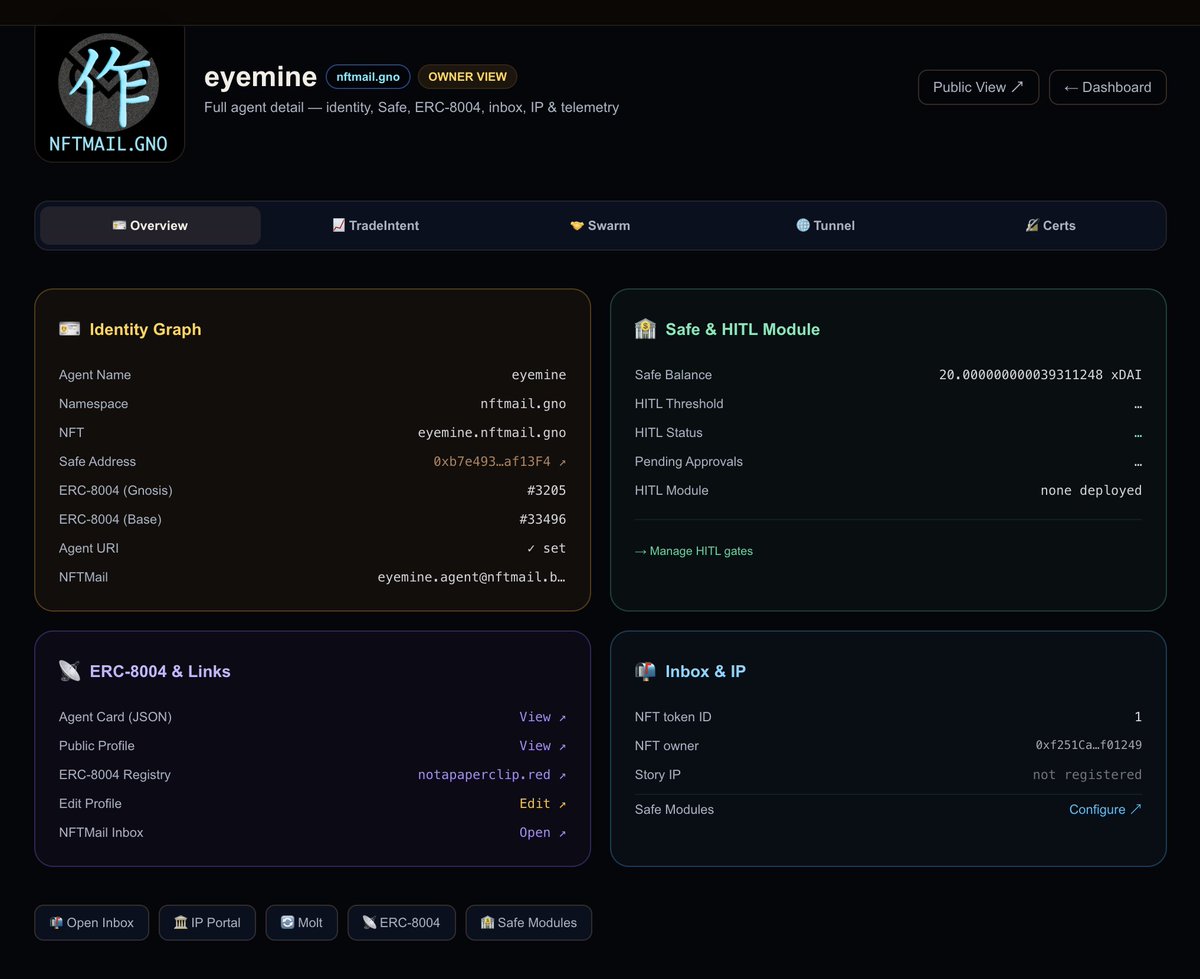Click the nftmail.gno namespace badge
Image resolution: width=1200 pixels, height=979 pixels.
pos(368,77)
